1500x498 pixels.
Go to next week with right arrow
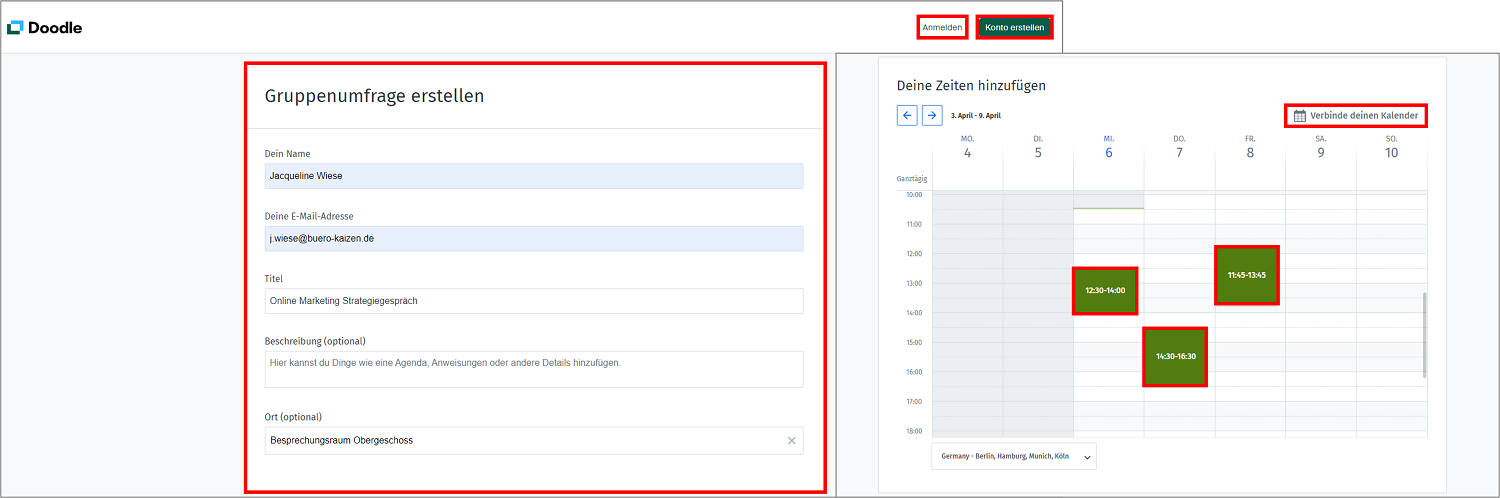[932, 115]
